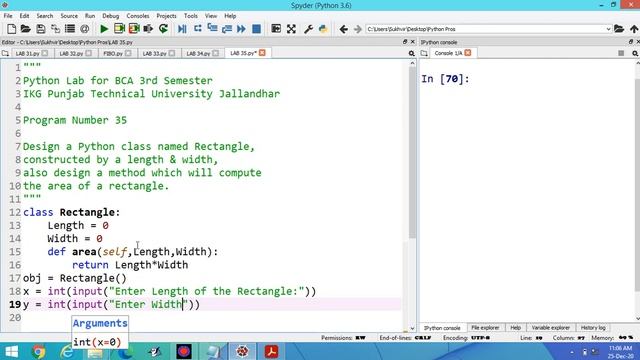Open the Debug menu
This screenshot has height=360, width=640.
[111, 16]
